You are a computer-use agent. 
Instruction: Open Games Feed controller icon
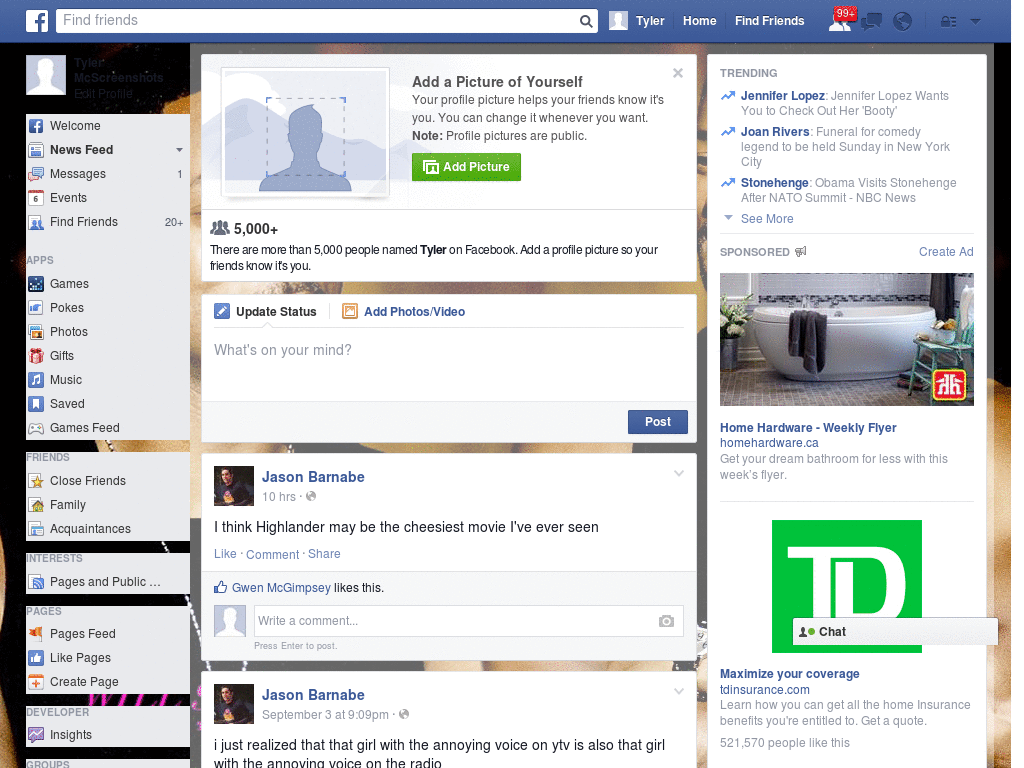tap(36, 428)
